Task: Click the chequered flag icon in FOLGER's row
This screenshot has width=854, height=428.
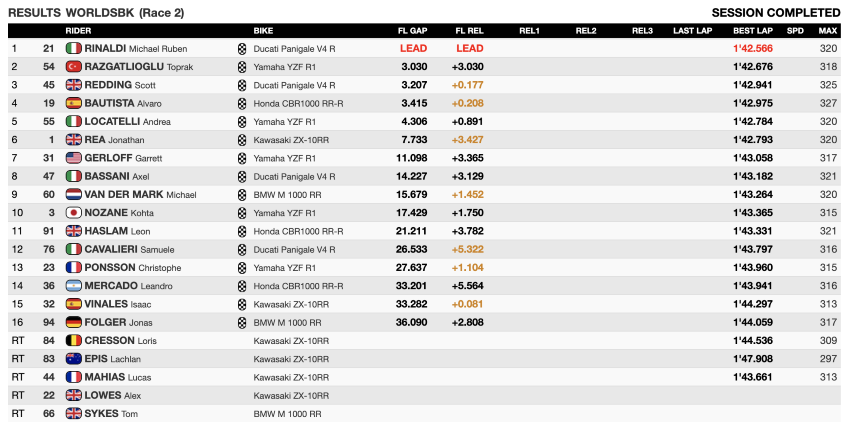Action: click(x=242, y=322)
